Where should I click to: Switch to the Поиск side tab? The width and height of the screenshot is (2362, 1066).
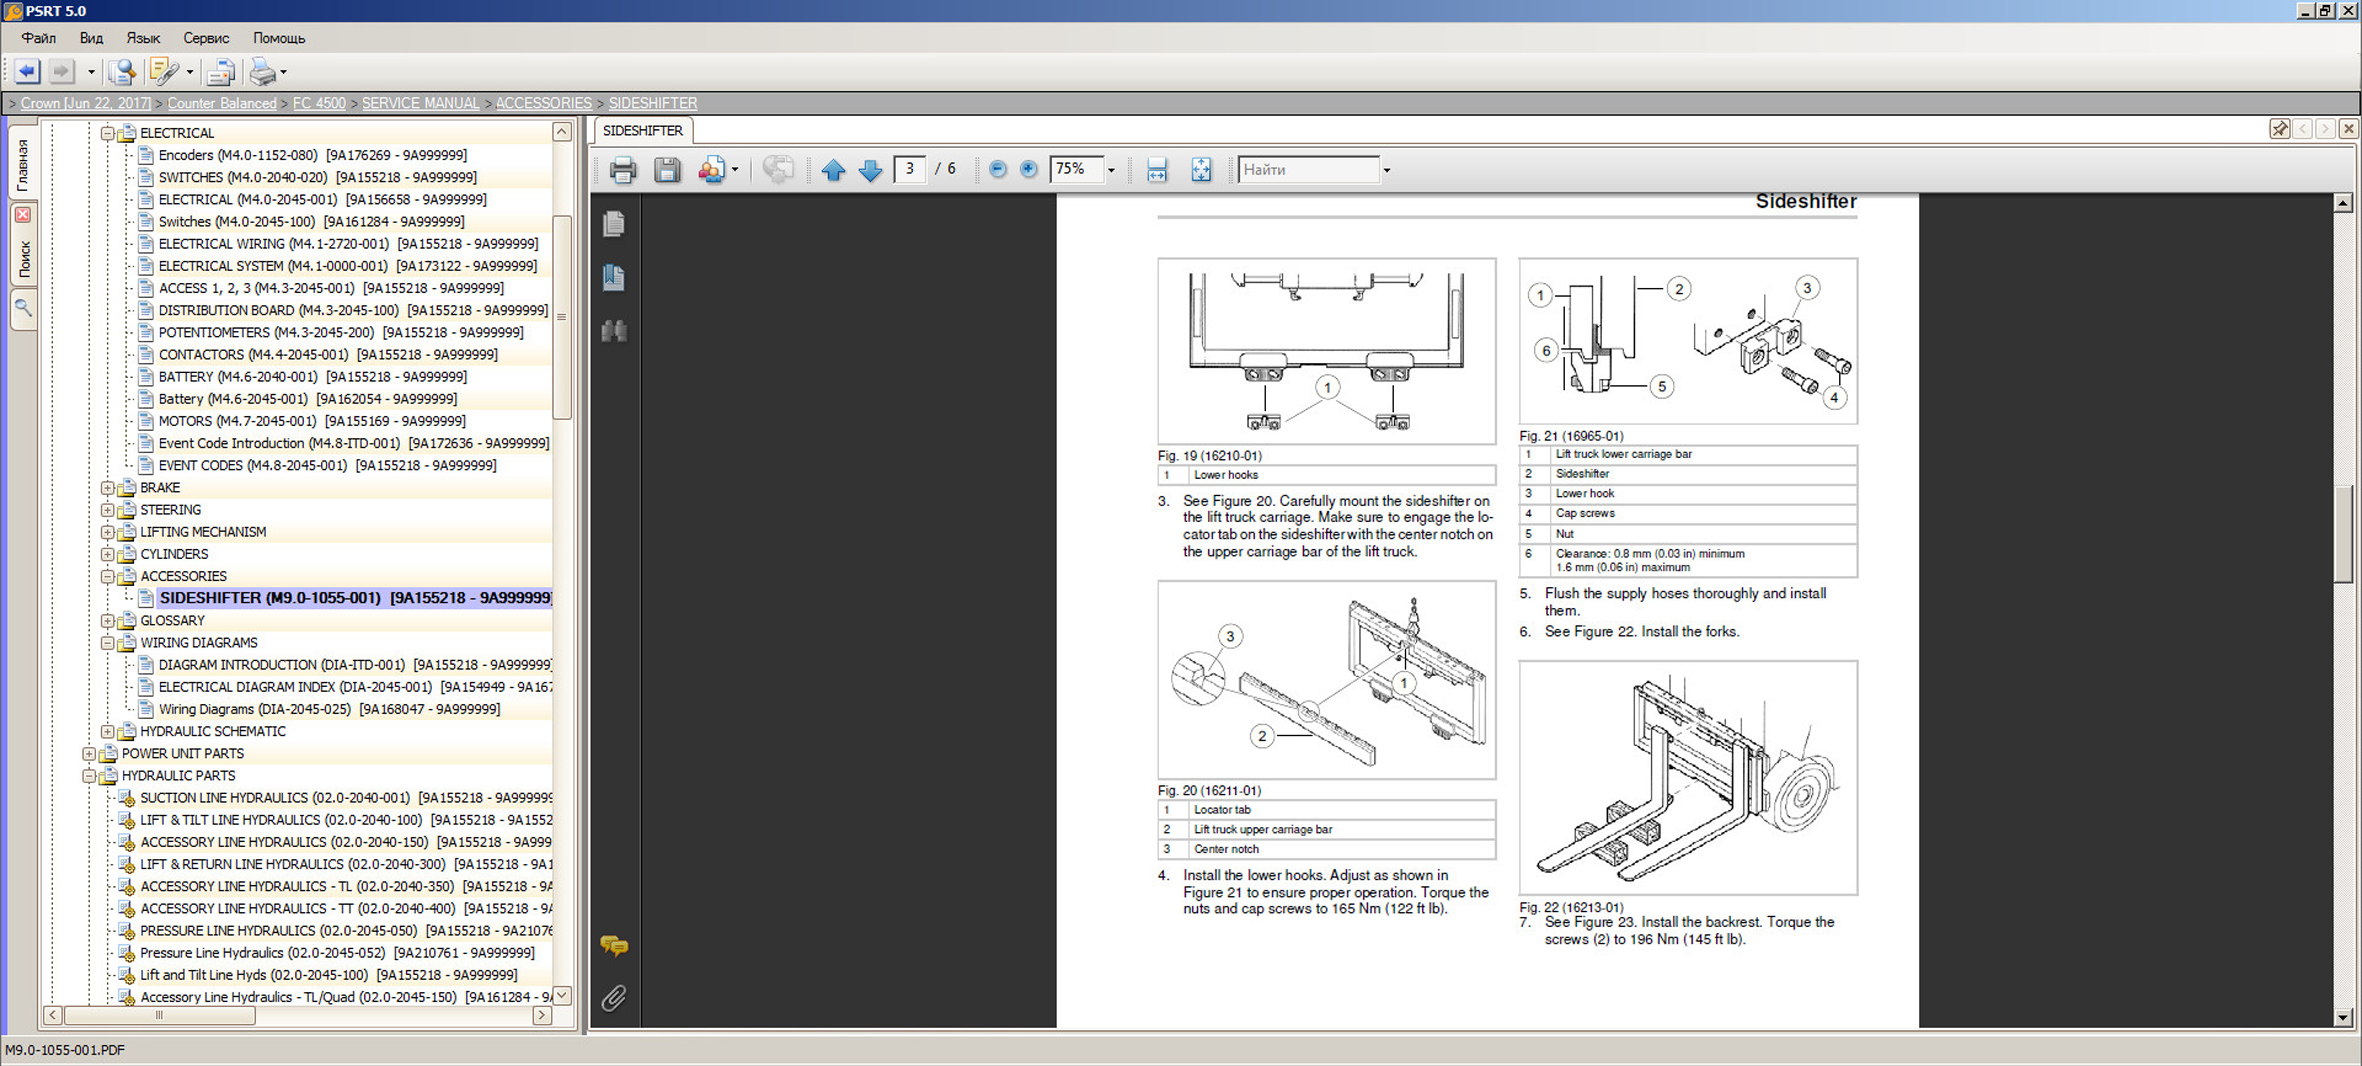(24, 258)
